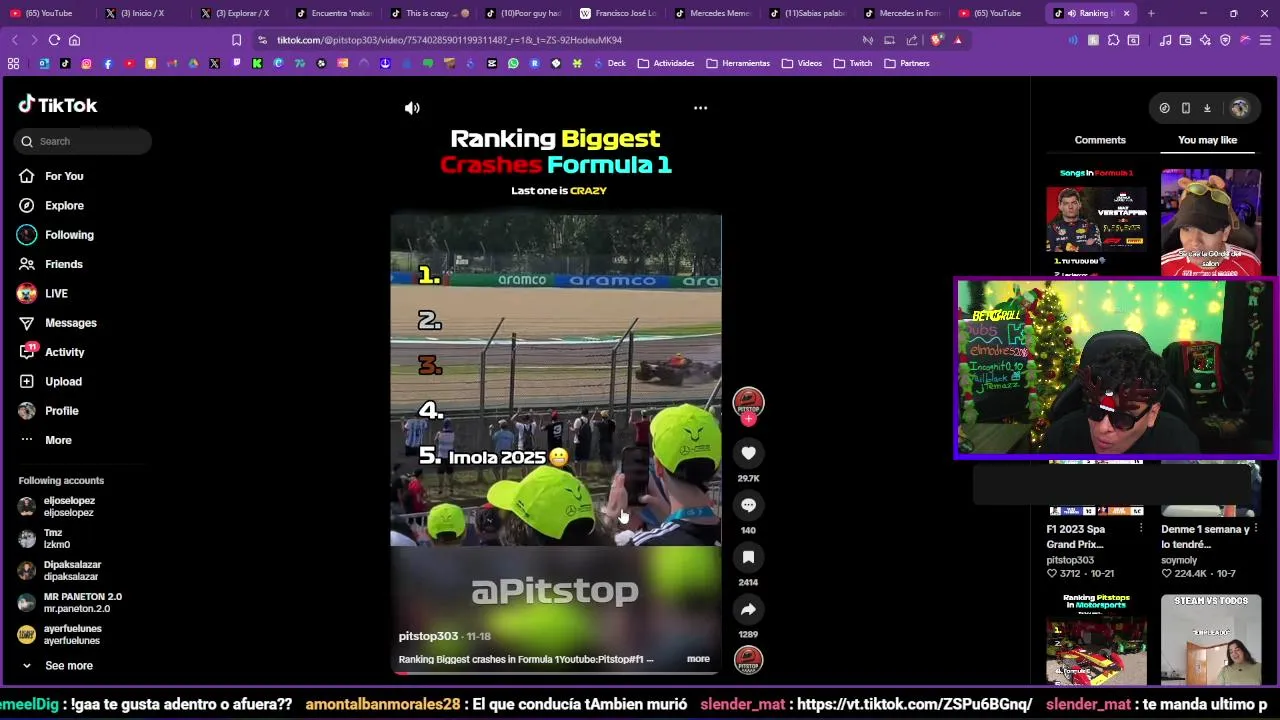Switch to the Comments tab

click(1100, 140)
